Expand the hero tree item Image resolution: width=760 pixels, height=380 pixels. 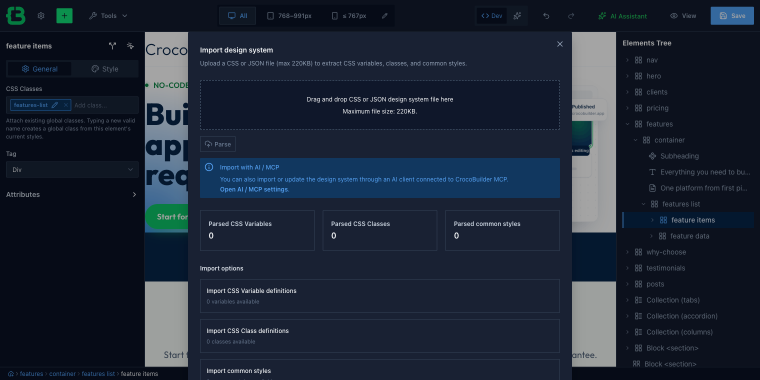tap(627, 76)
